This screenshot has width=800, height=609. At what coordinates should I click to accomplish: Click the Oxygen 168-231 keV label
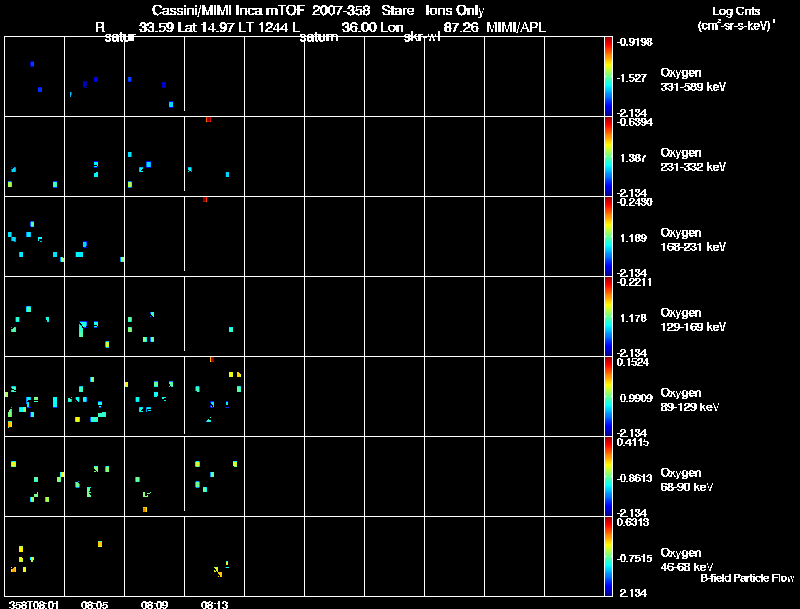tap(693, 240)
